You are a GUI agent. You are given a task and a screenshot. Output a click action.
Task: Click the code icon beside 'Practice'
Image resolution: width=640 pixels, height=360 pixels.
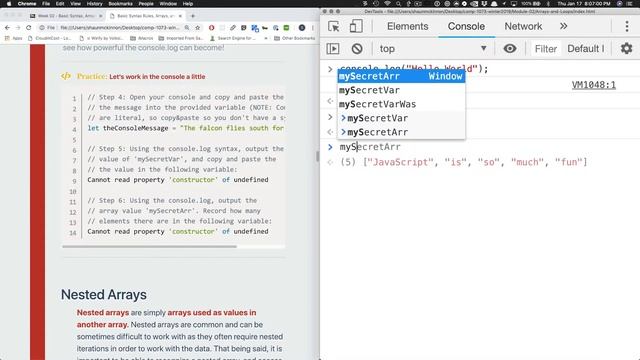66,76
